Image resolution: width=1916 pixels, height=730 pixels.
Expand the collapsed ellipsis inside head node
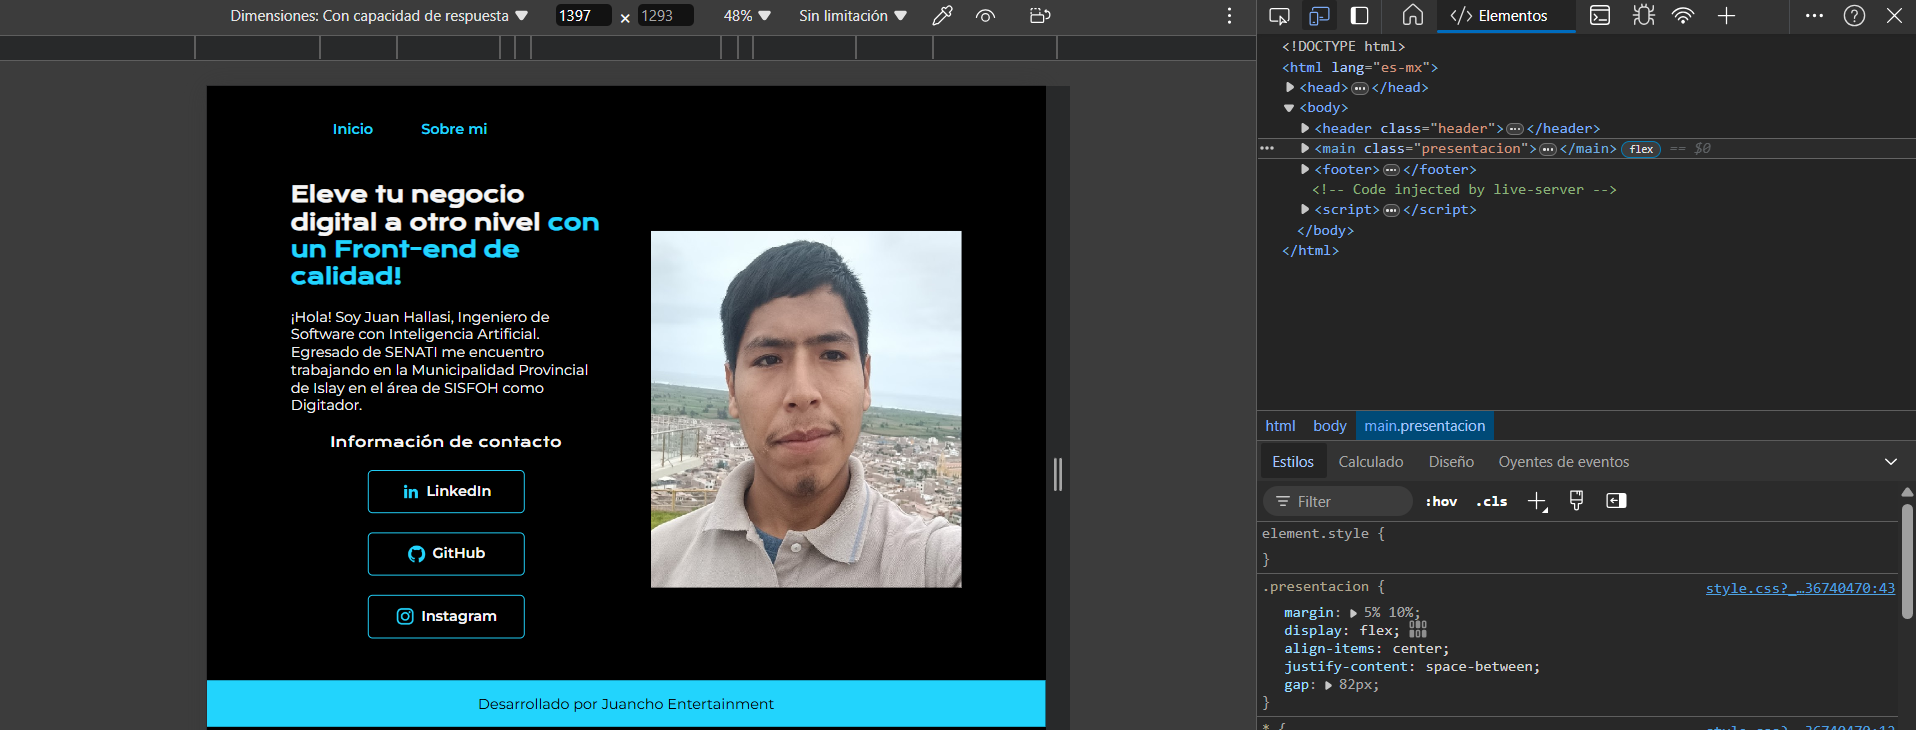pyautogui.click(x=1360, y=88)
